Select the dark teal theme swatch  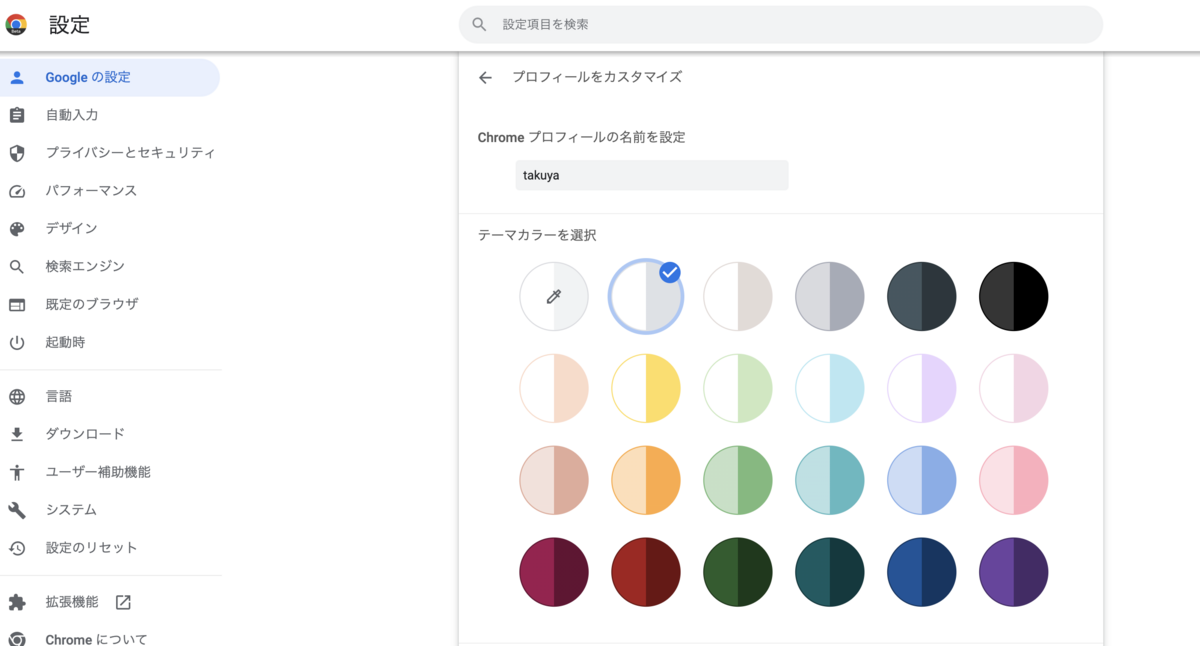(830, 572)
